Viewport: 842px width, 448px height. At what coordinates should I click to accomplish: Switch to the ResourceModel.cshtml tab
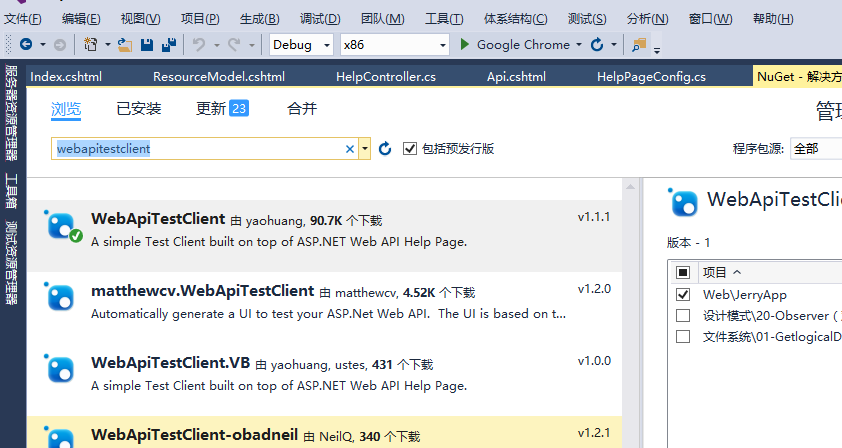pos(219,77)
